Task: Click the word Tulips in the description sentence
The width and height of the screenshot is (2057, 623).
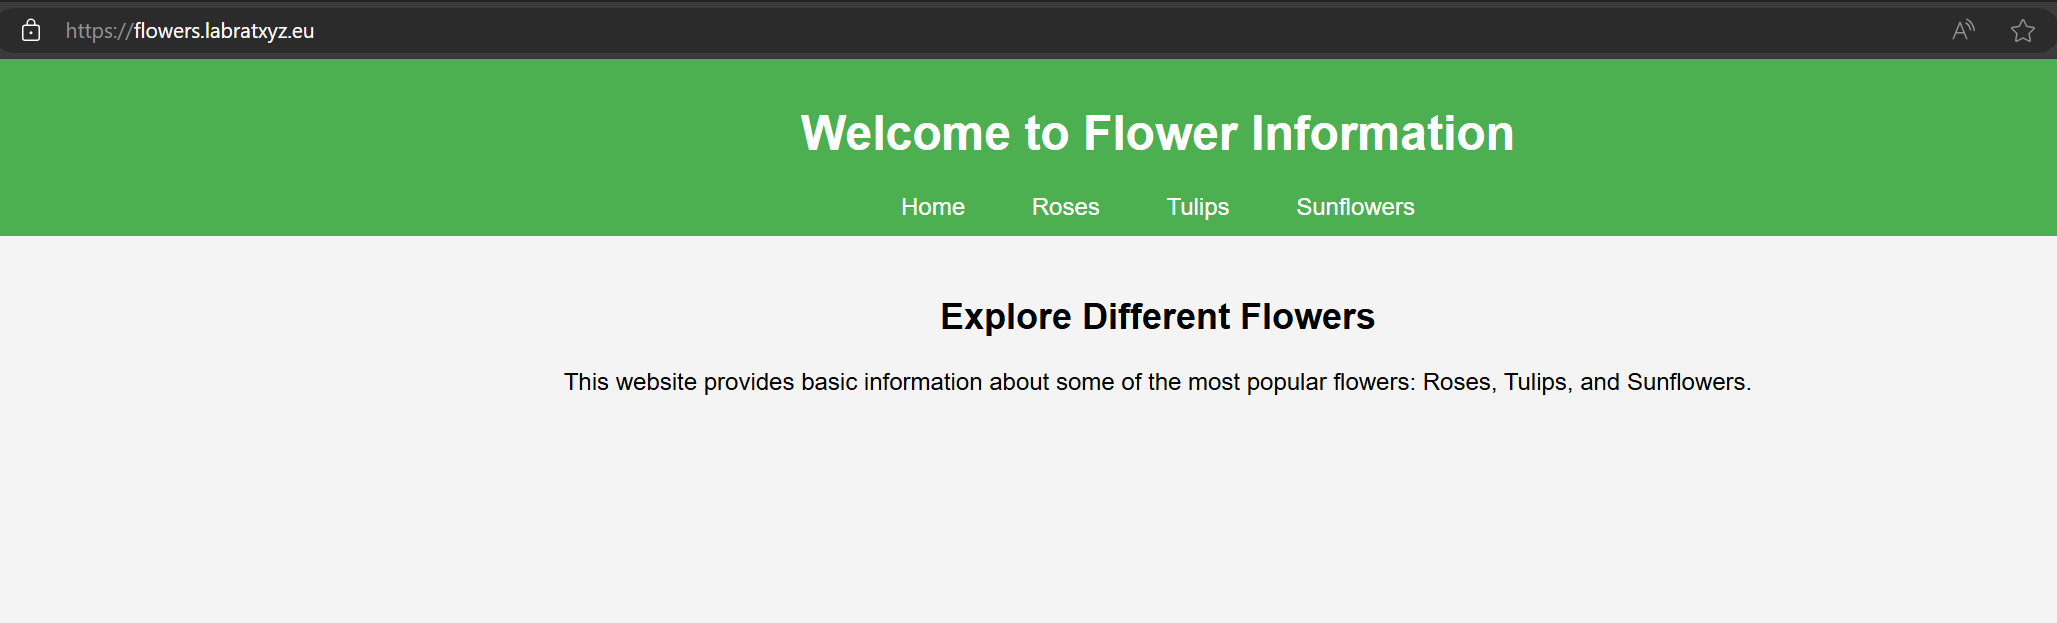Action: [1537, 382]
